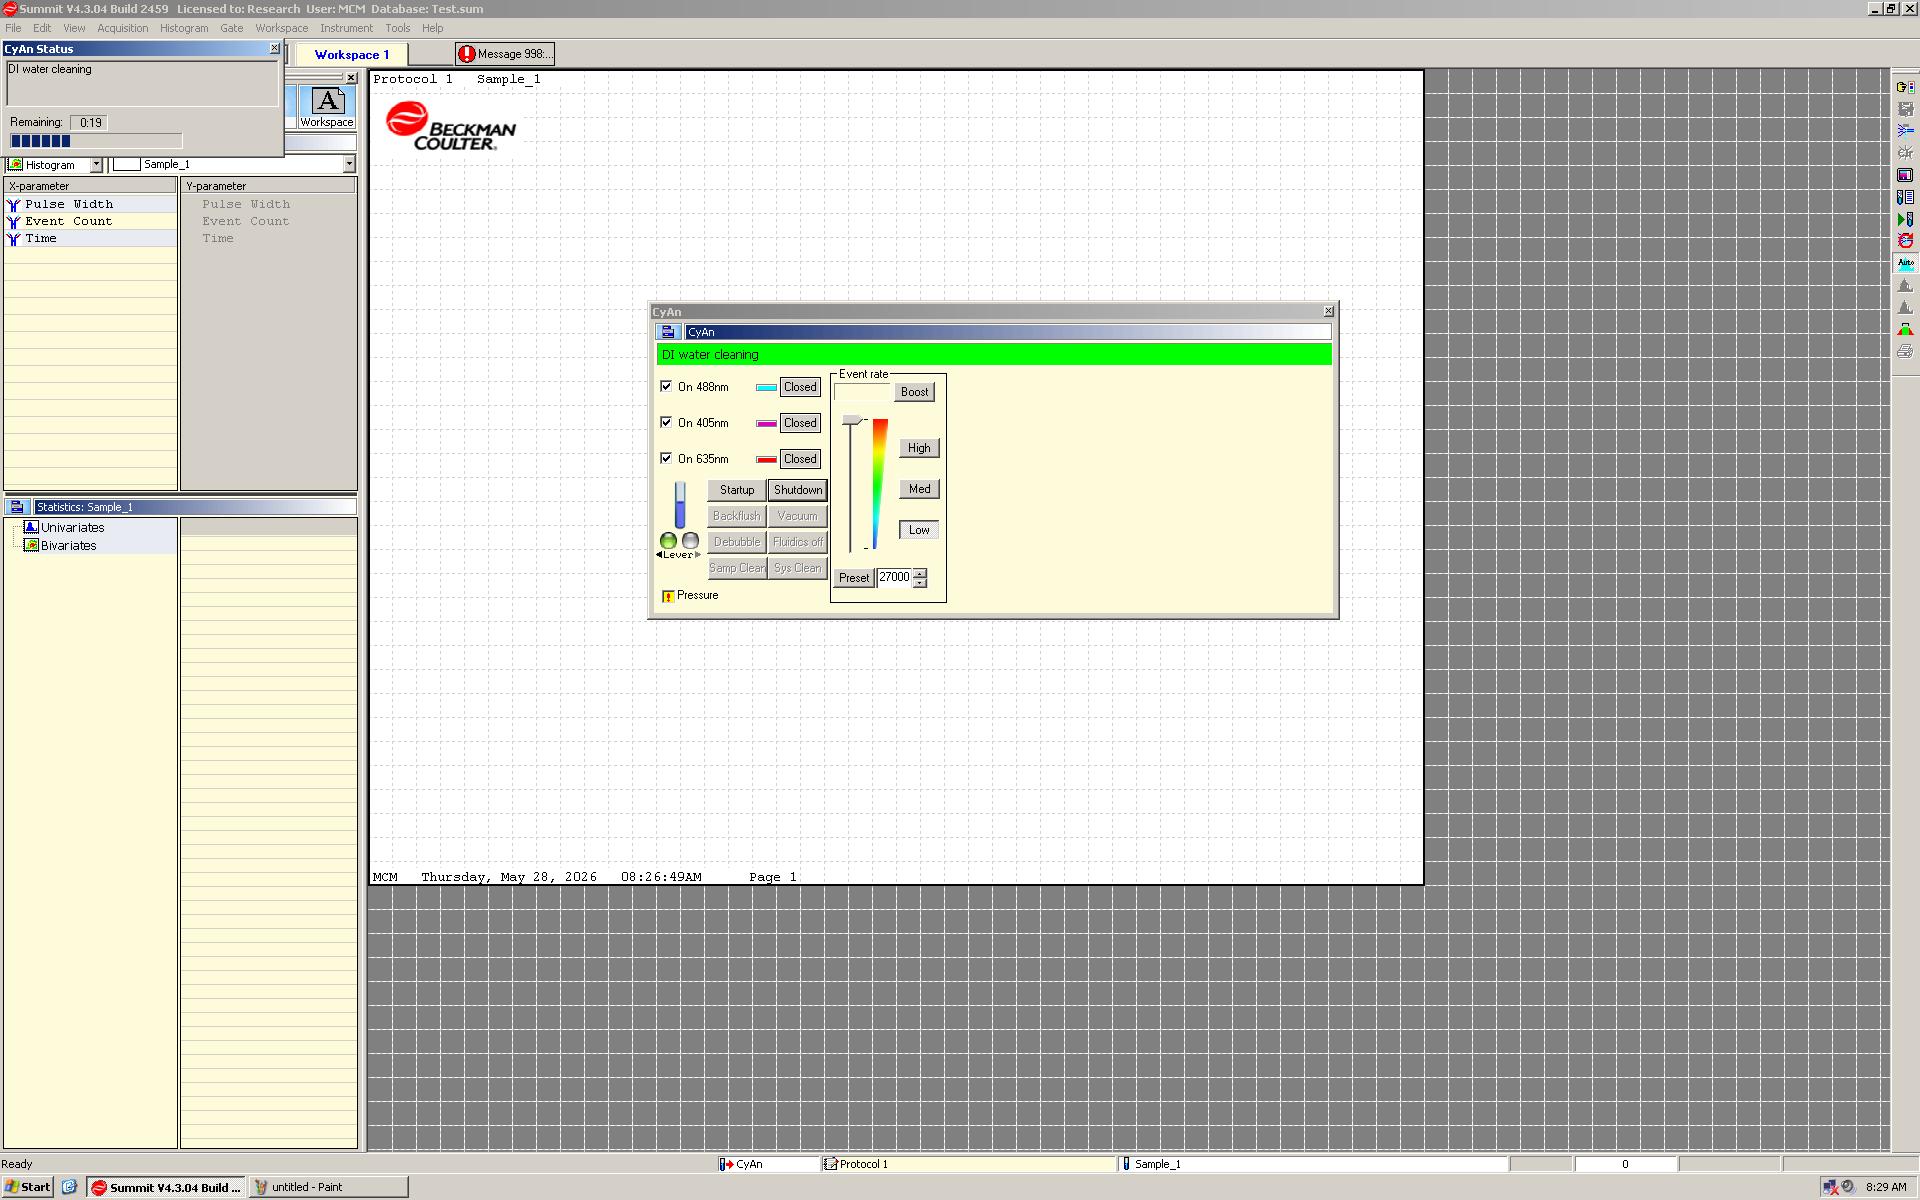Viewport: 1920px width, 1200px height.
Task: Toggle the On 488nm laser checkbox
Action: pyautogui.click(x=666, y=386)
